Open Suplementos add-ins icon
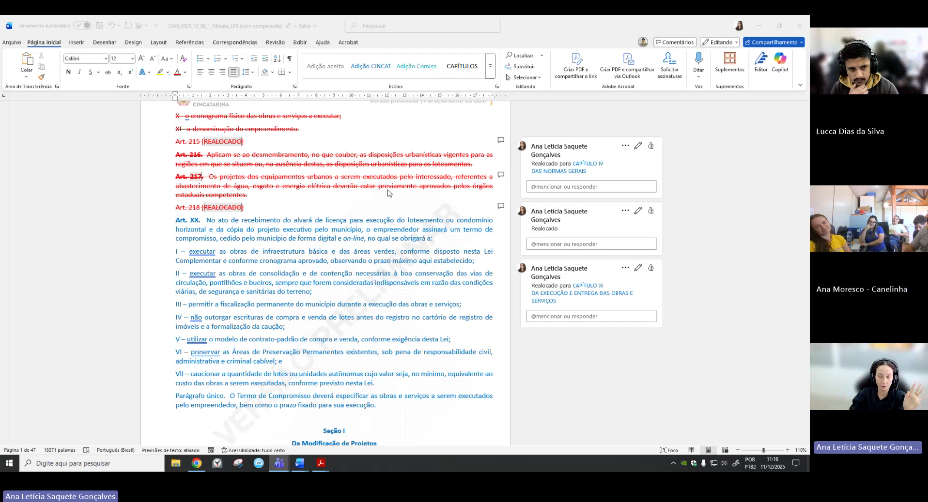This screenshot has width=928, height=502. pyautogui.click(x=729, y=60)
